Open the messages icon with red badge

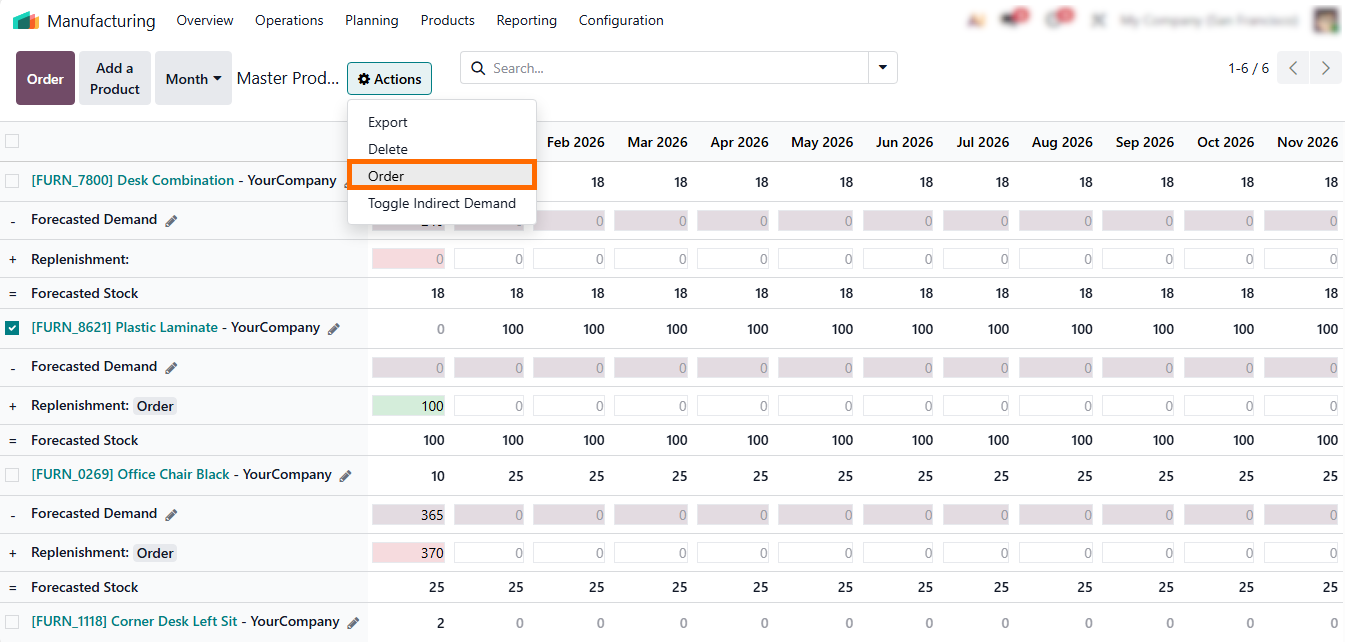tap(1012, 20)
